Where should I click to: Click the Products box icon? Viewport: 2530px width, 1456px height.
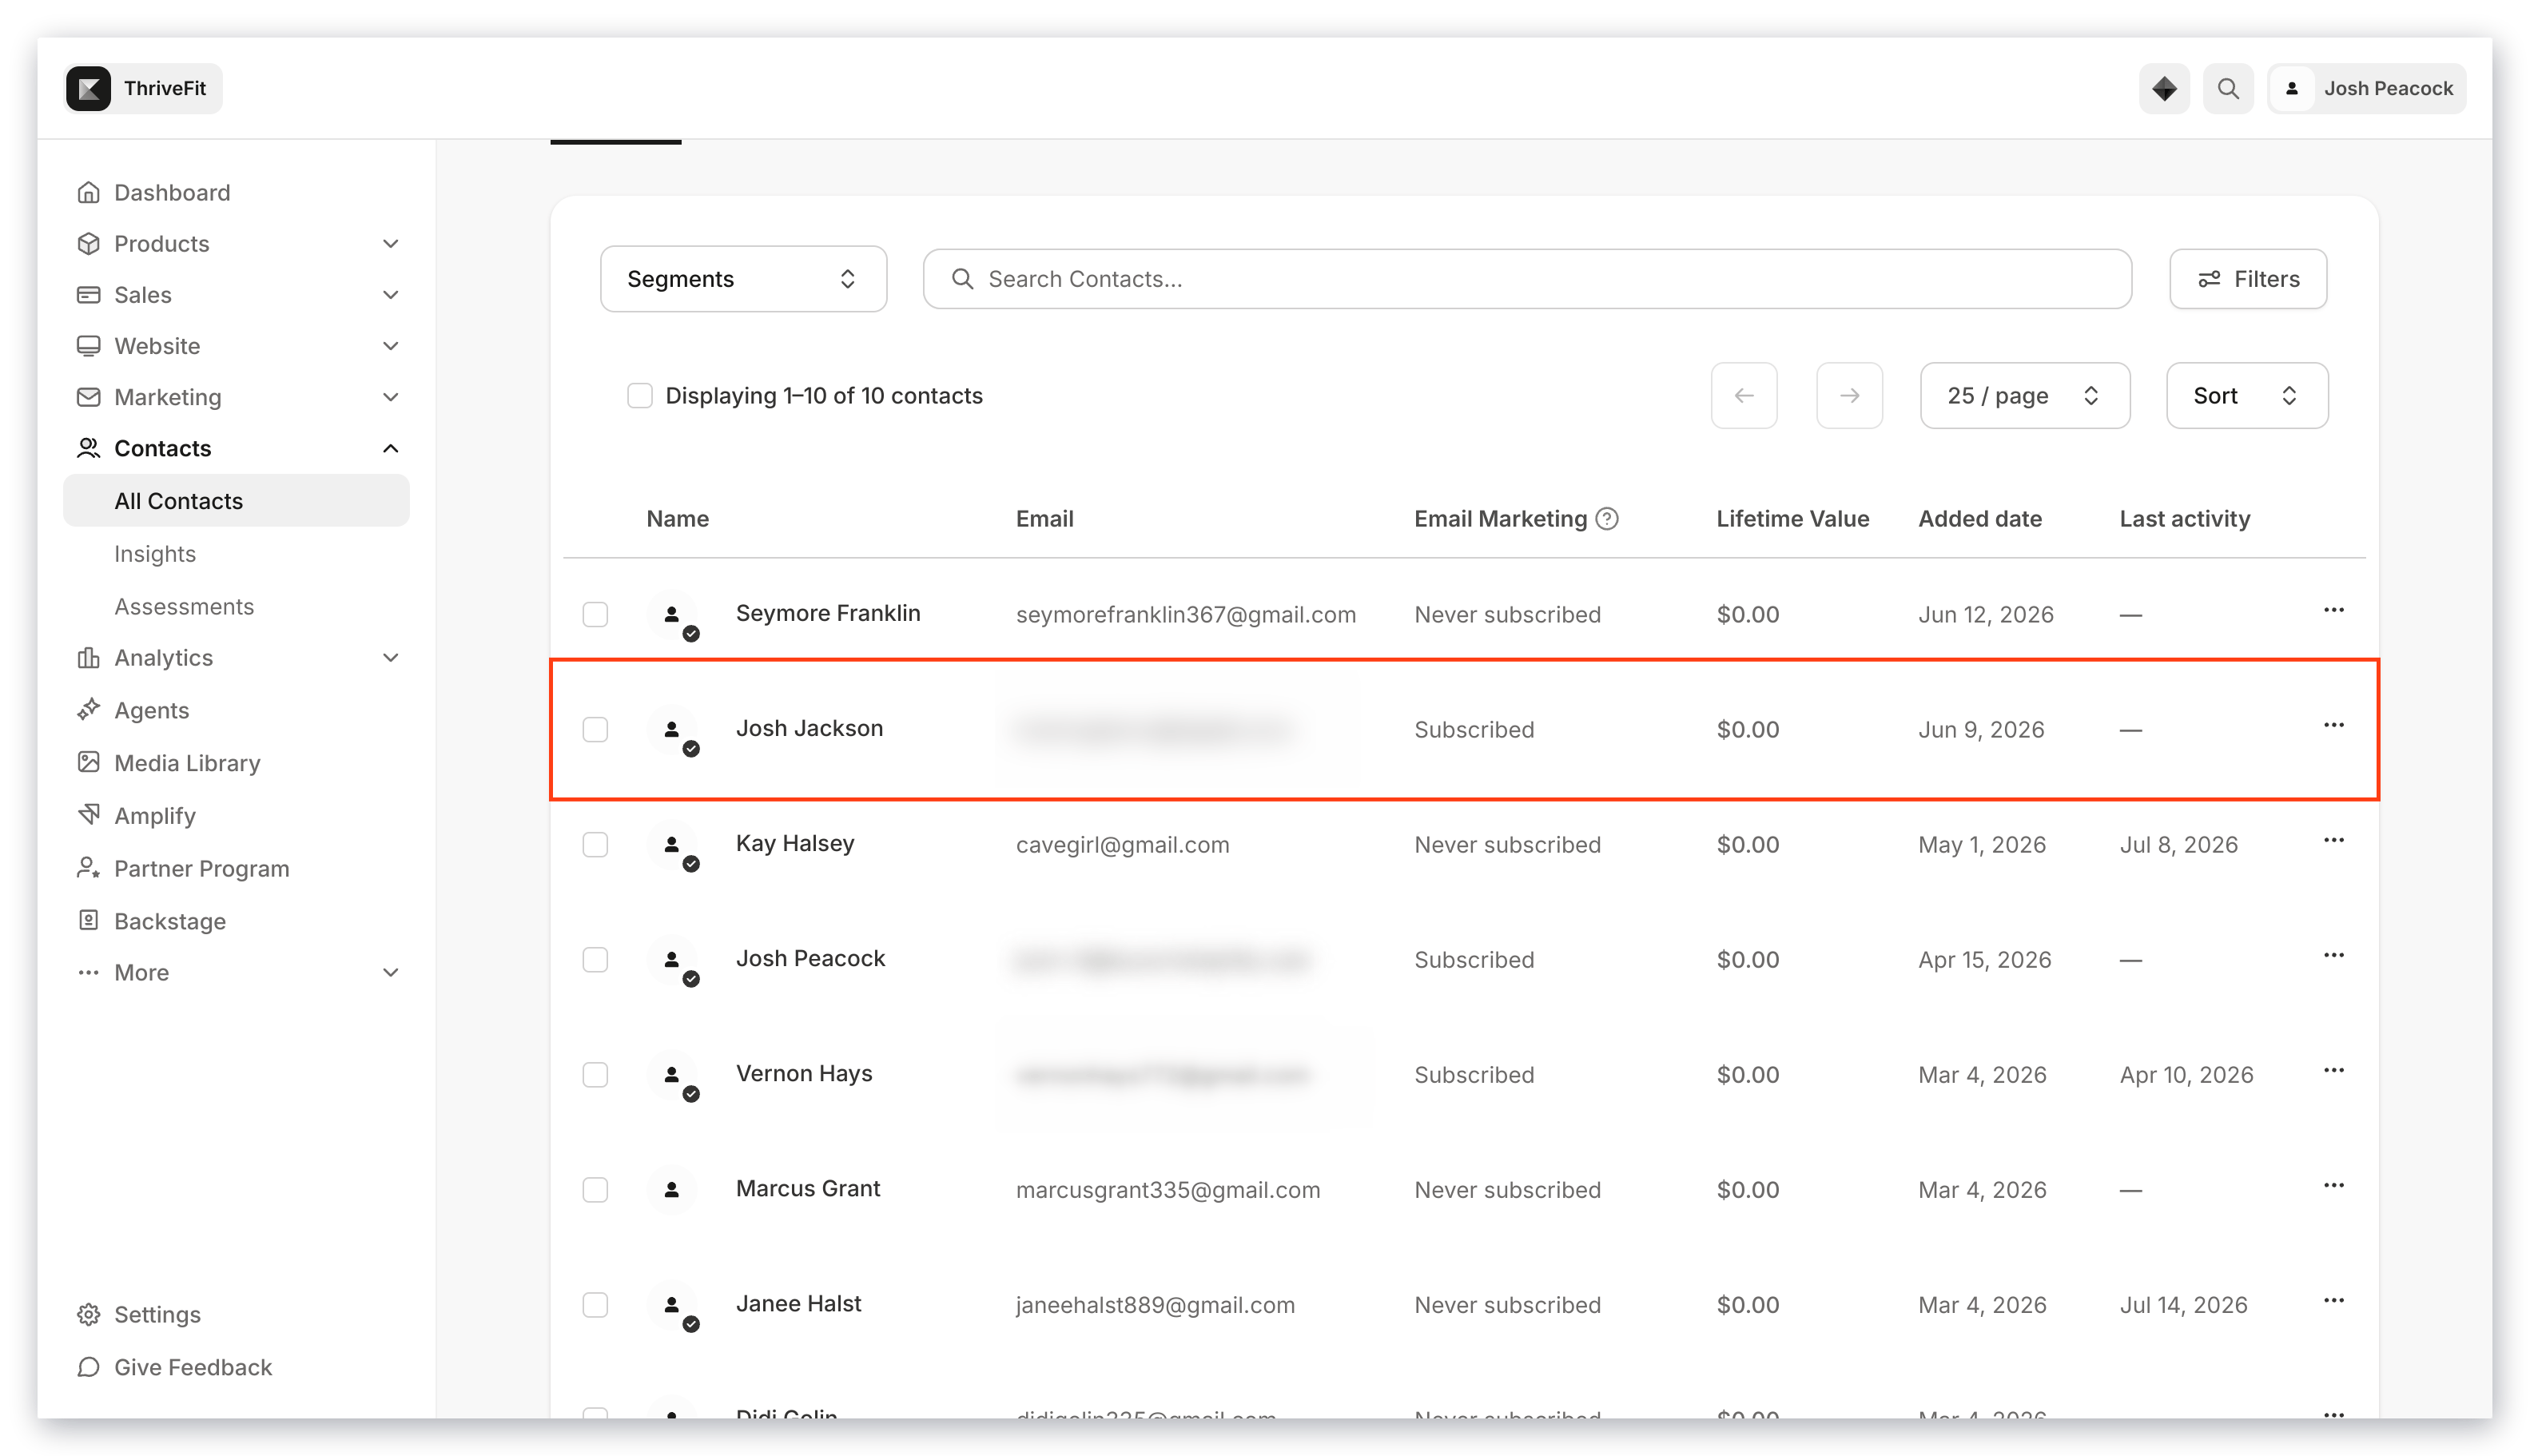point(89,243)
